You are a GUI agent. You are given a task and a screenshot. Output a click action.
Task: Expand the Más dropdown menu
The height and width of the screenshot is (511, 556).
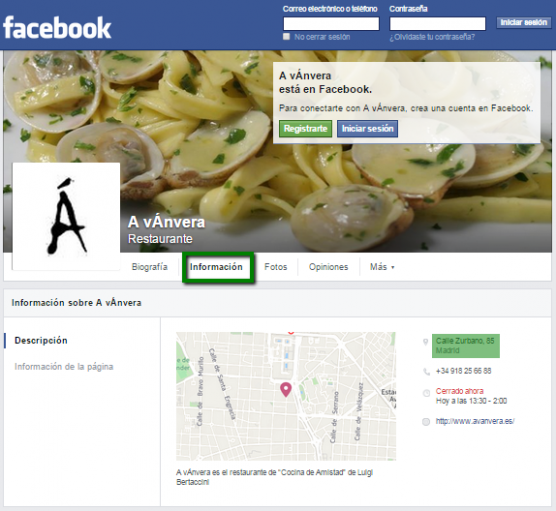382,267
